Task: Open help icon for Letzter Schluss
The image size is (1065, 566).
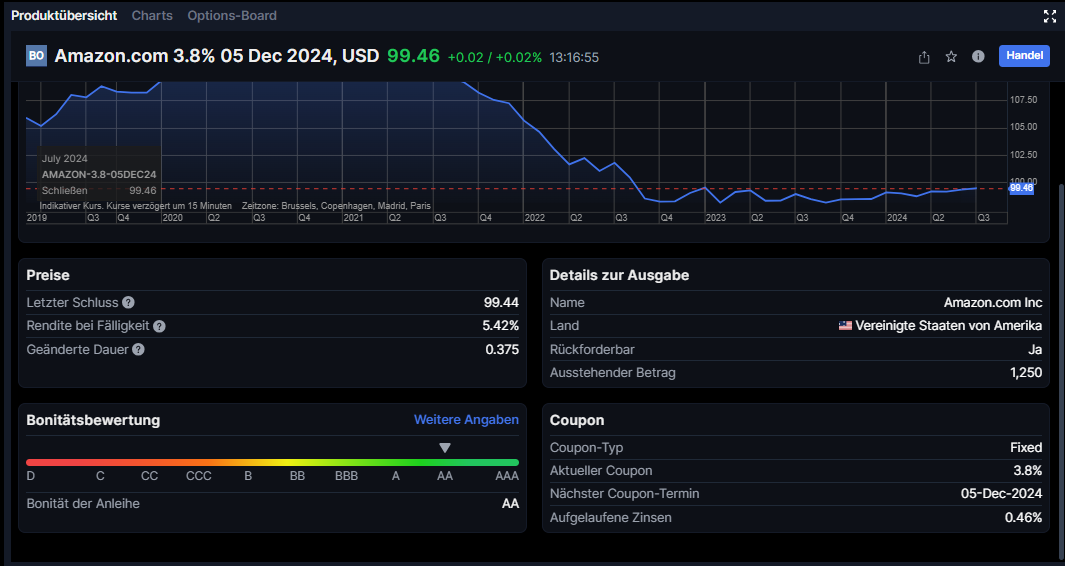Action: pyautogui.click(x=128, y=302)
